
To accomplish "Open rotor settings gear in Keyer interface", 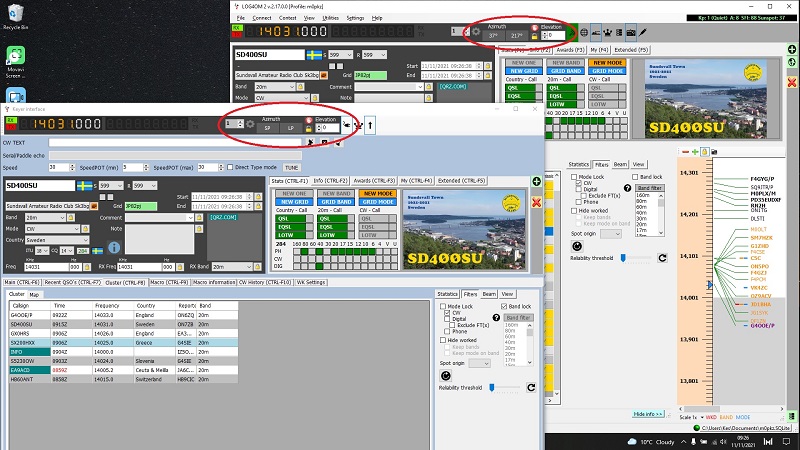I will pyautogui.click(x=250, y=124).
